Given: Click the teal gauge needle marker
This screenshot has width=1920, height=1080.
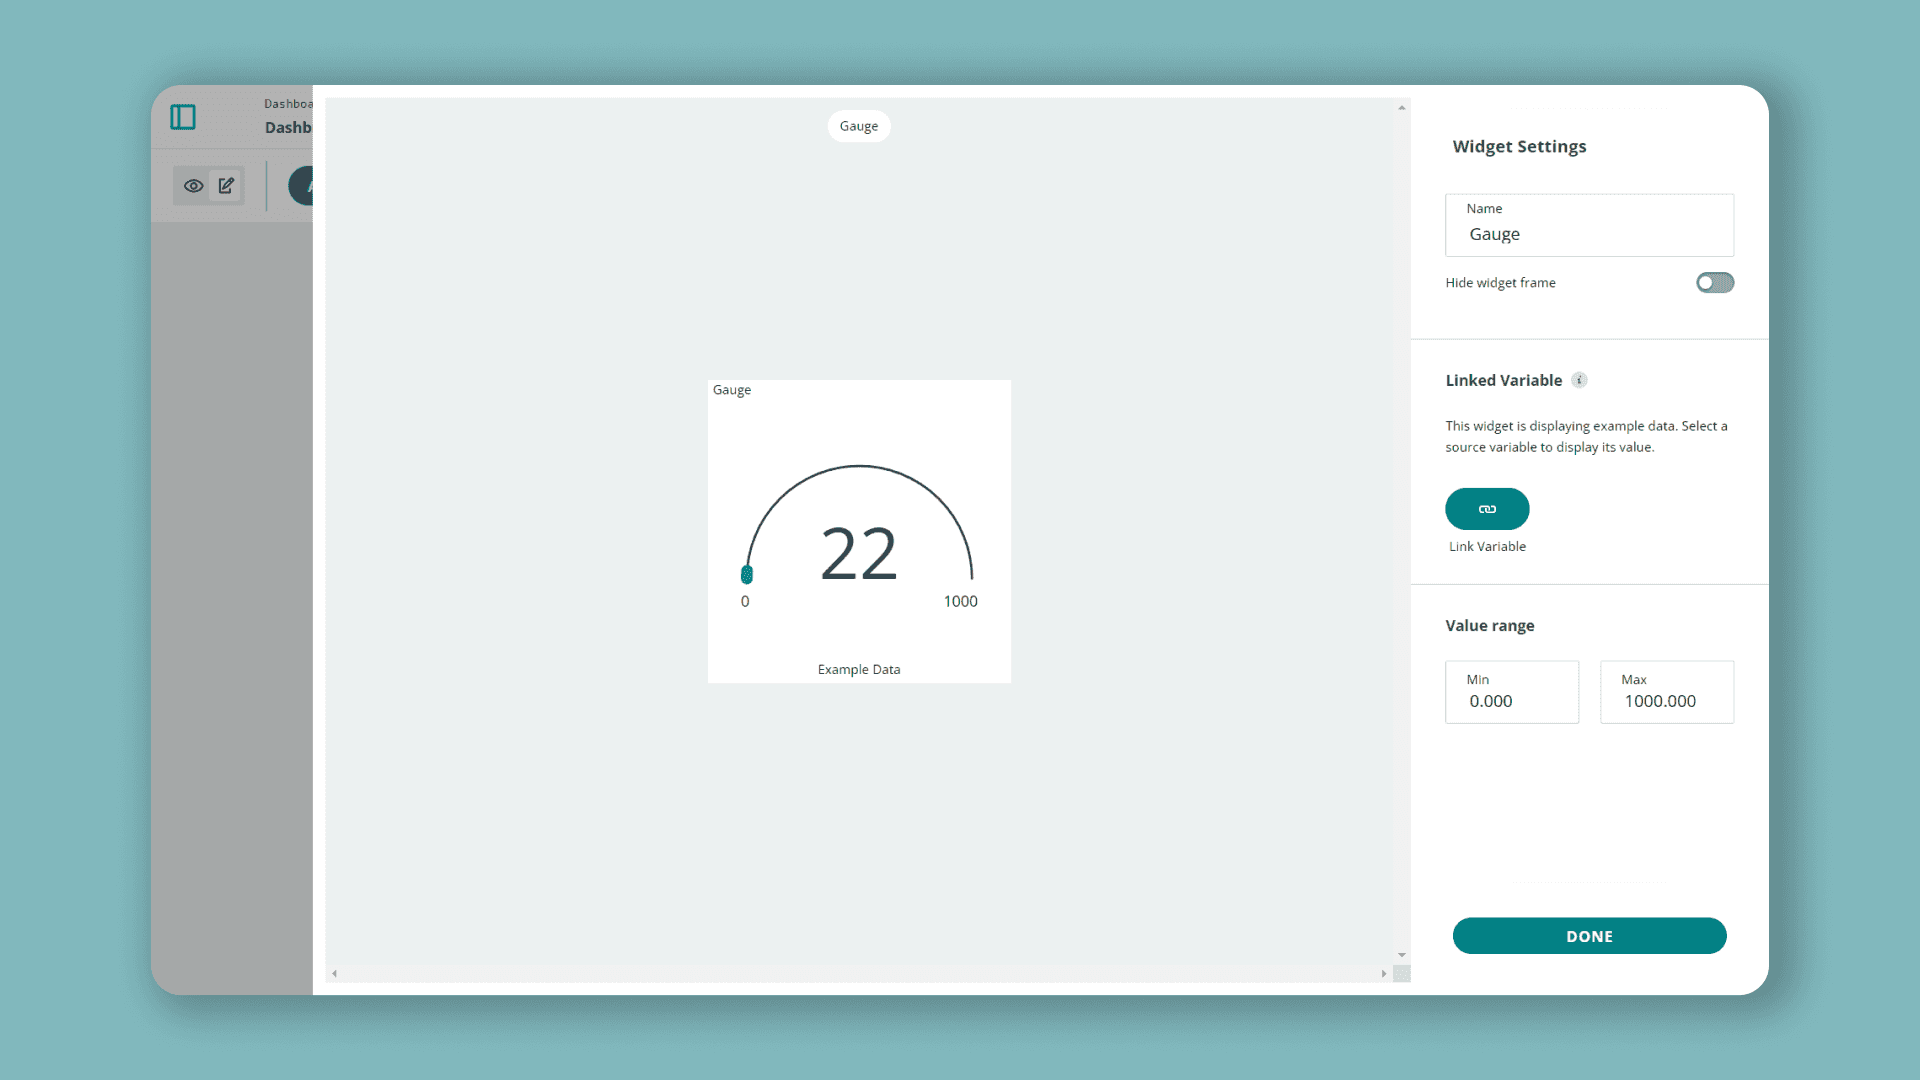Looking at the screenshot, I should (746, 574).
